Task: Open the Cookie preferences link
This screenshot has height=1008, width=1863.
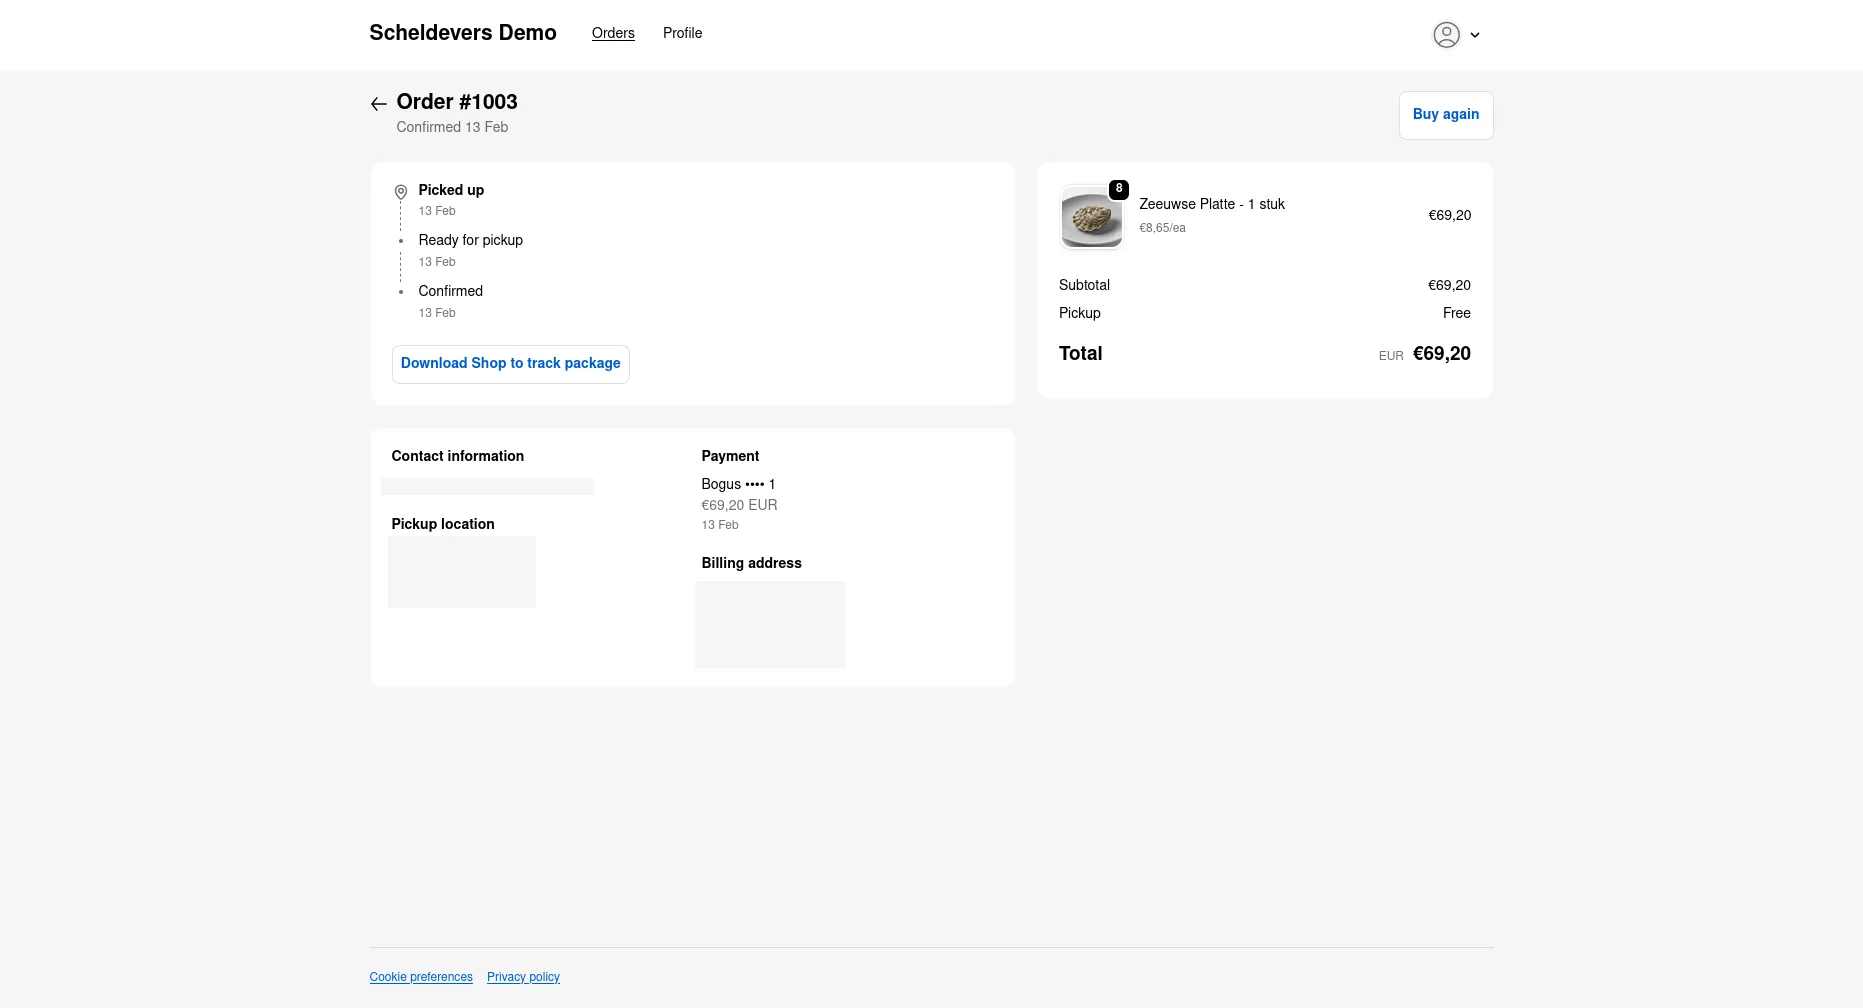Action: (421, 977)
